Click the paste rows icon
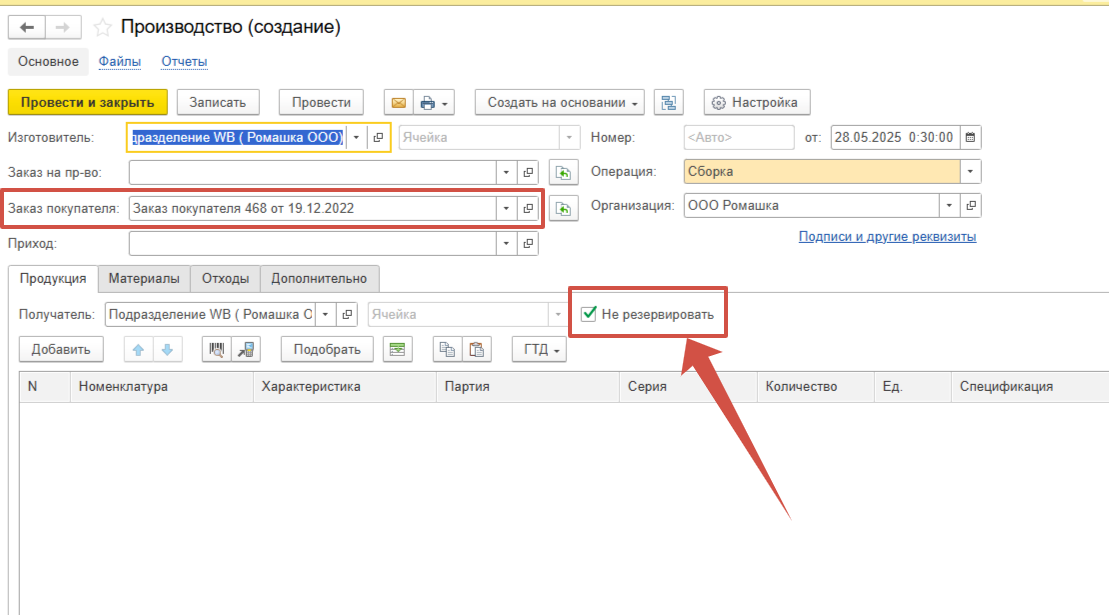Image resolution: width=1109 pixels, height=615 pixels. click(477, 349)
